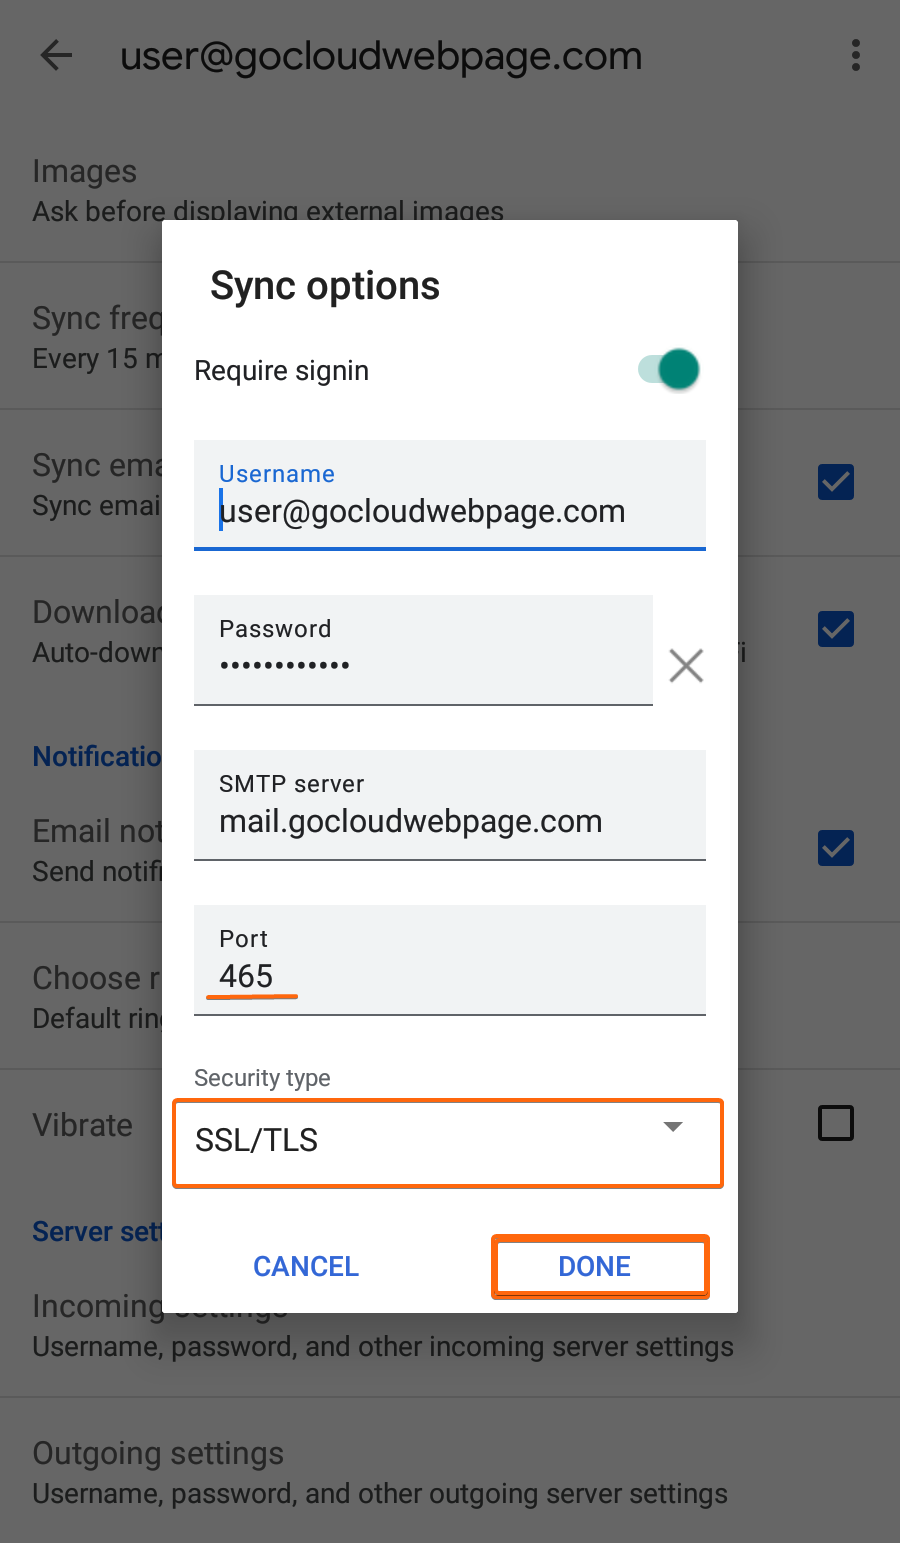Click the Require signin label

tap(281, 371)
